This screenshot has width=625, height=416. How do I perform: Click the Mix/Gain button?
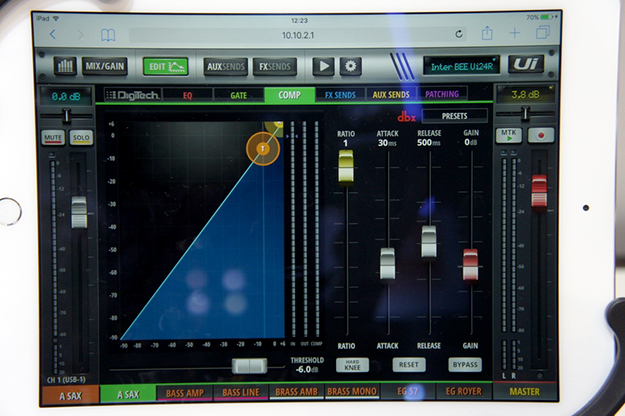point(104,66)
